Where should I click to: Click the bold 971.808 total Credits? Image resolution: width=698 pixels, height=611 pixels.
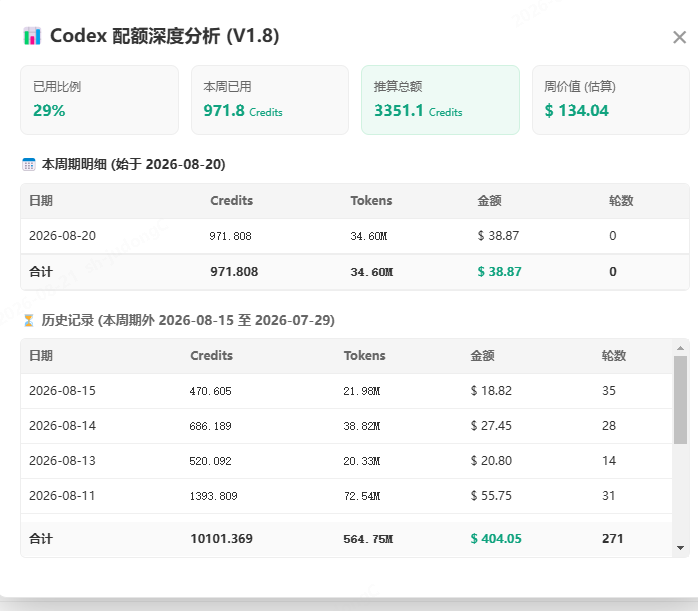(234, 271)
